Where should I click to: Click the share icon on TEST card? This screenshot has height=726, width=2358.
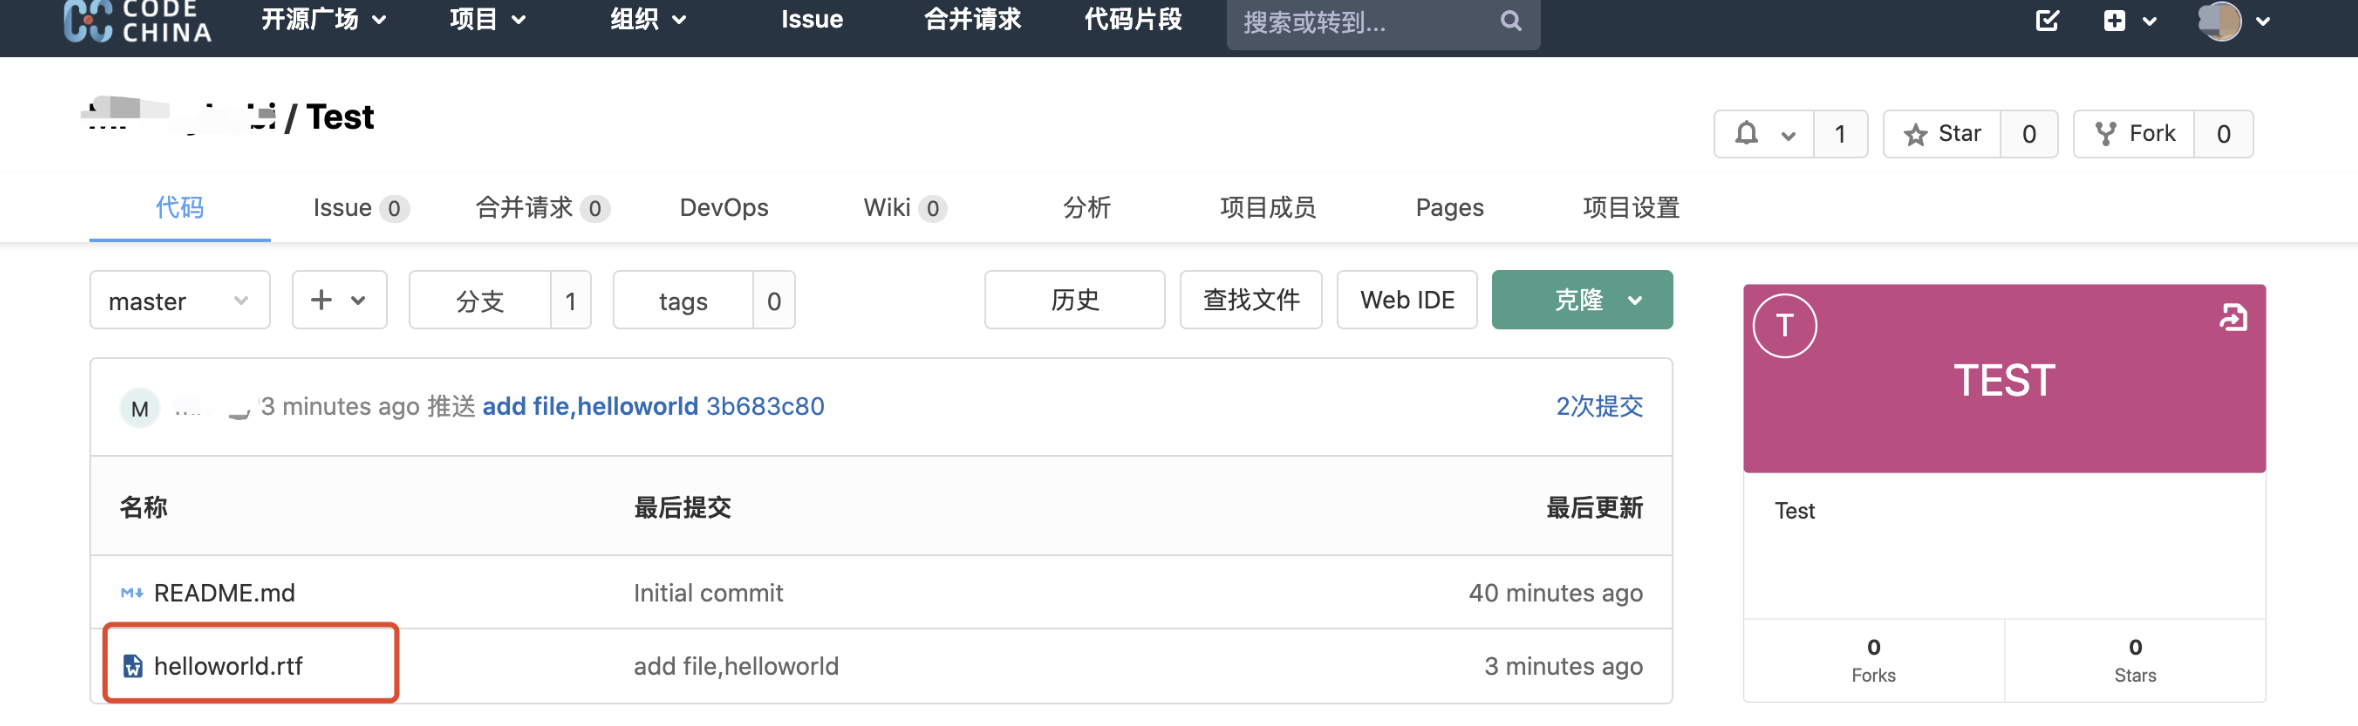pos(2233,318)
